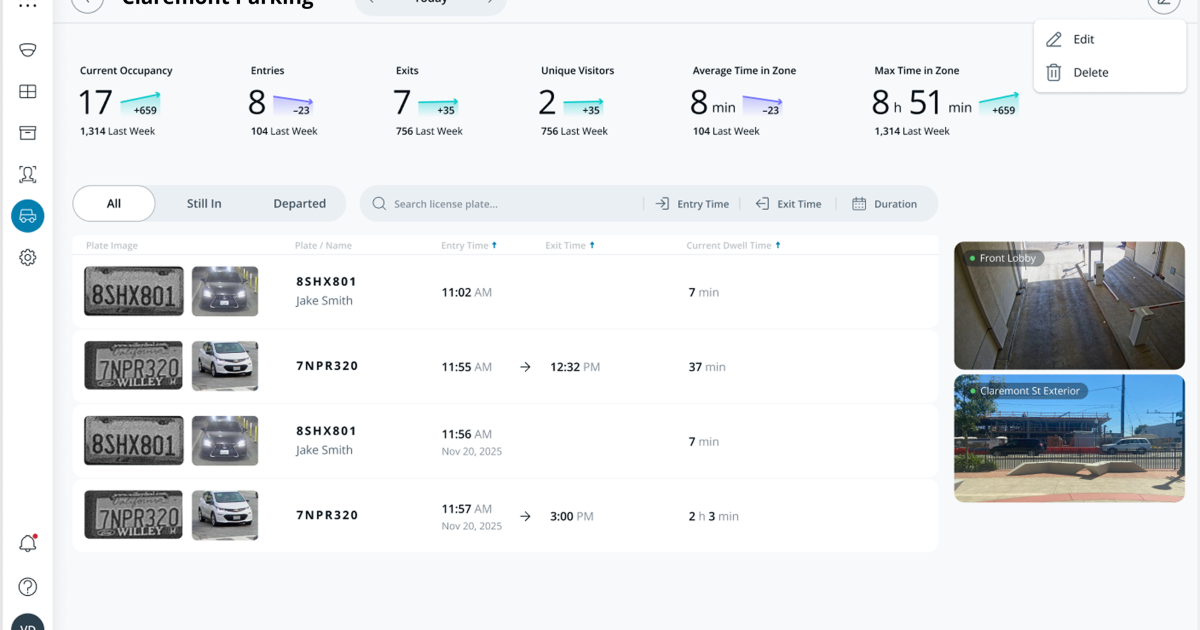Open the Exit Time filter
Screen dimensions: 1200x630
[x=788, y=204]
